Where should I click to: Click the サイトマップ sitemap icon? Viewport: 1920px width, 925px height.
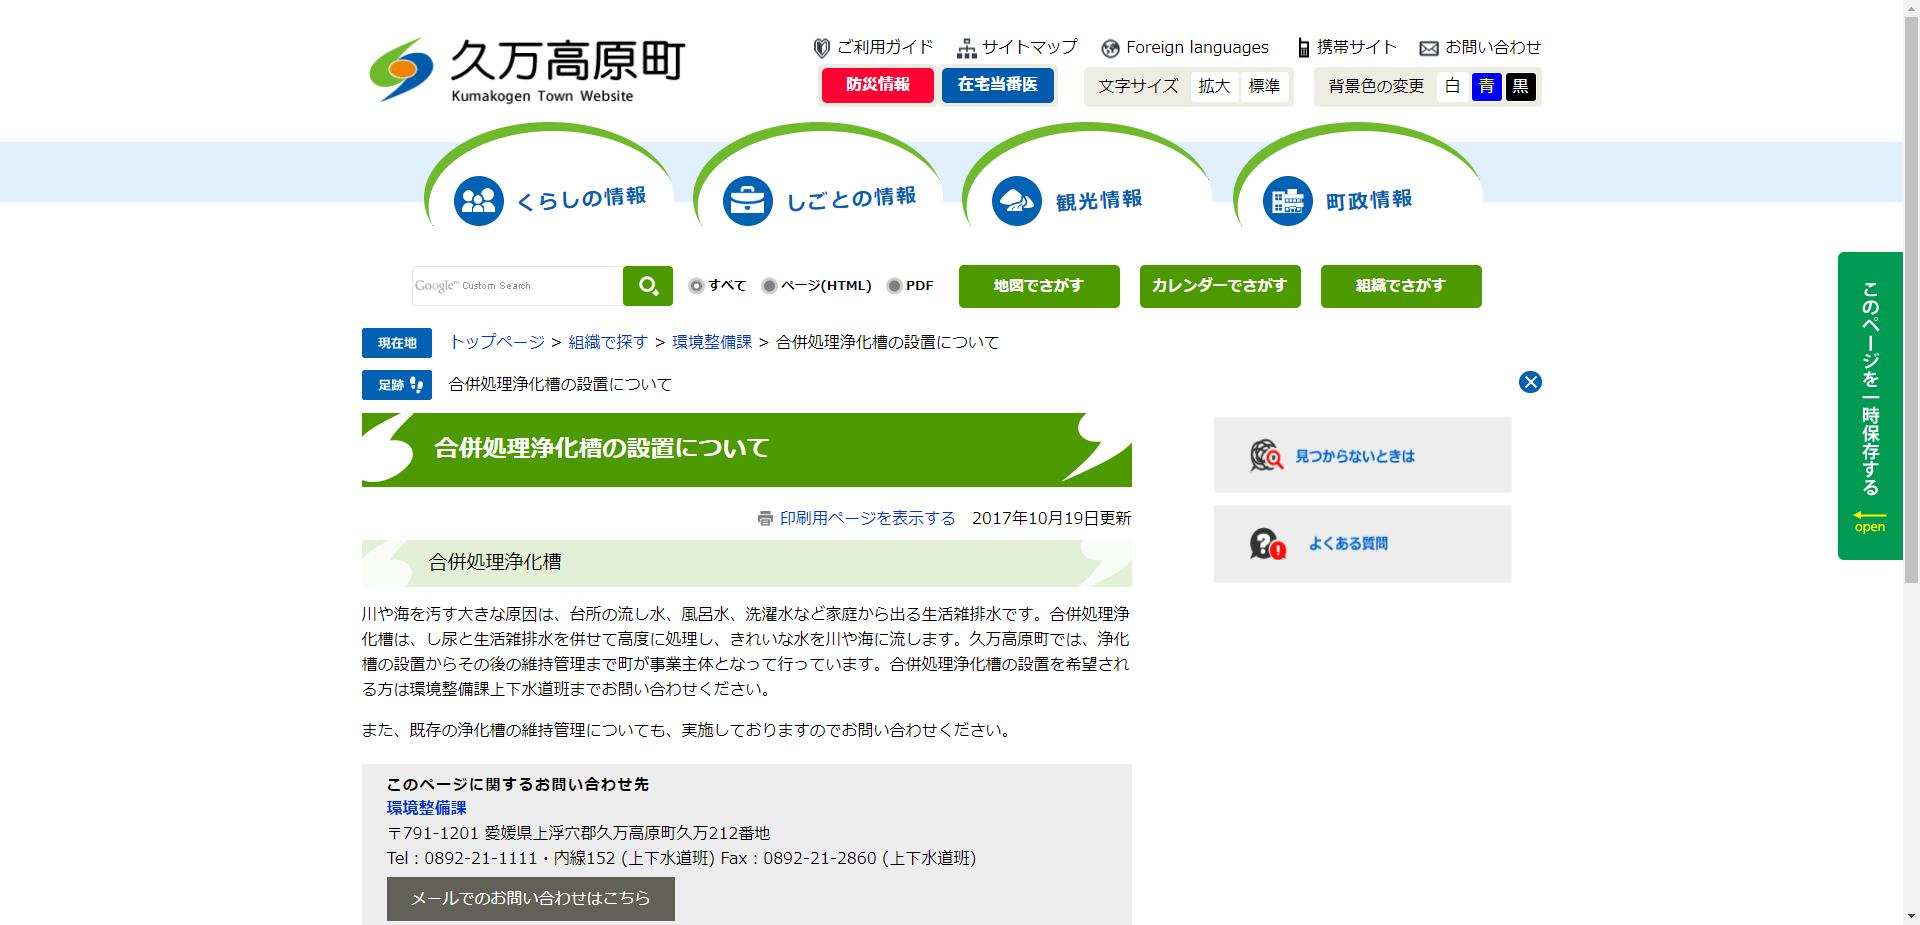(965, 47)
